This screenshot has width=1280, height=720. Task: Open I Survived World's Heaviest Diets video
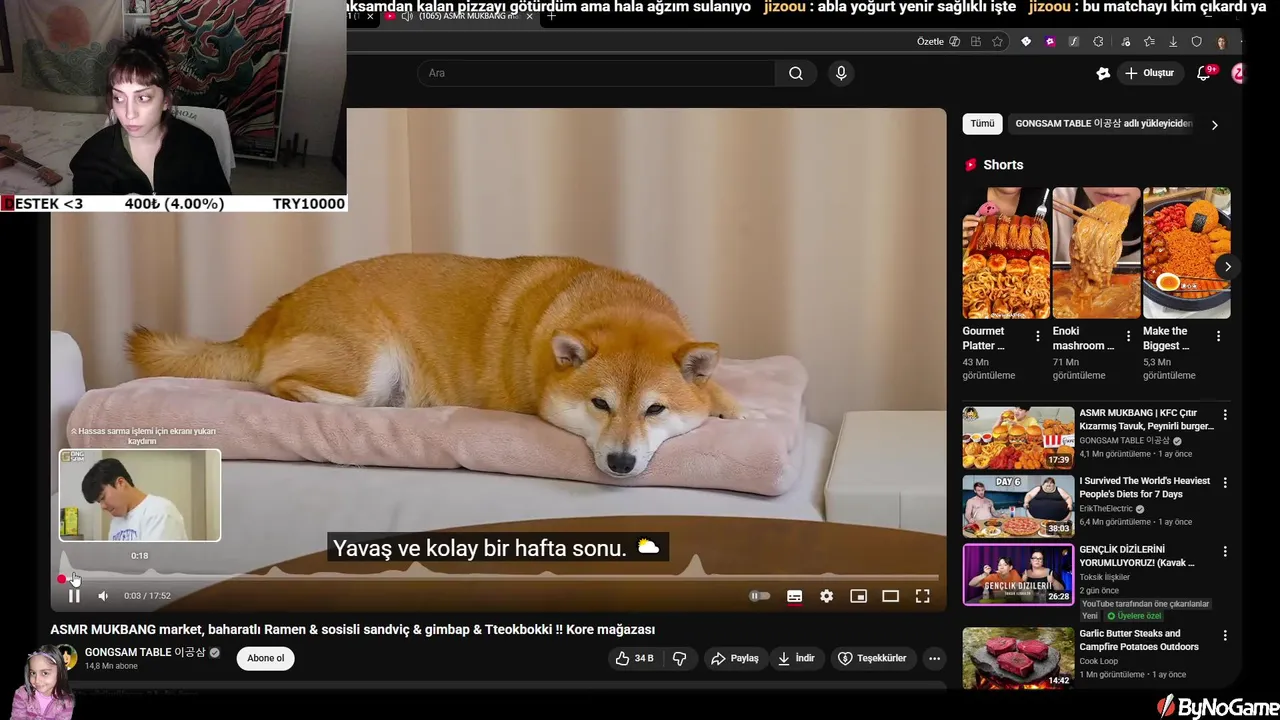pos(1144,487)
